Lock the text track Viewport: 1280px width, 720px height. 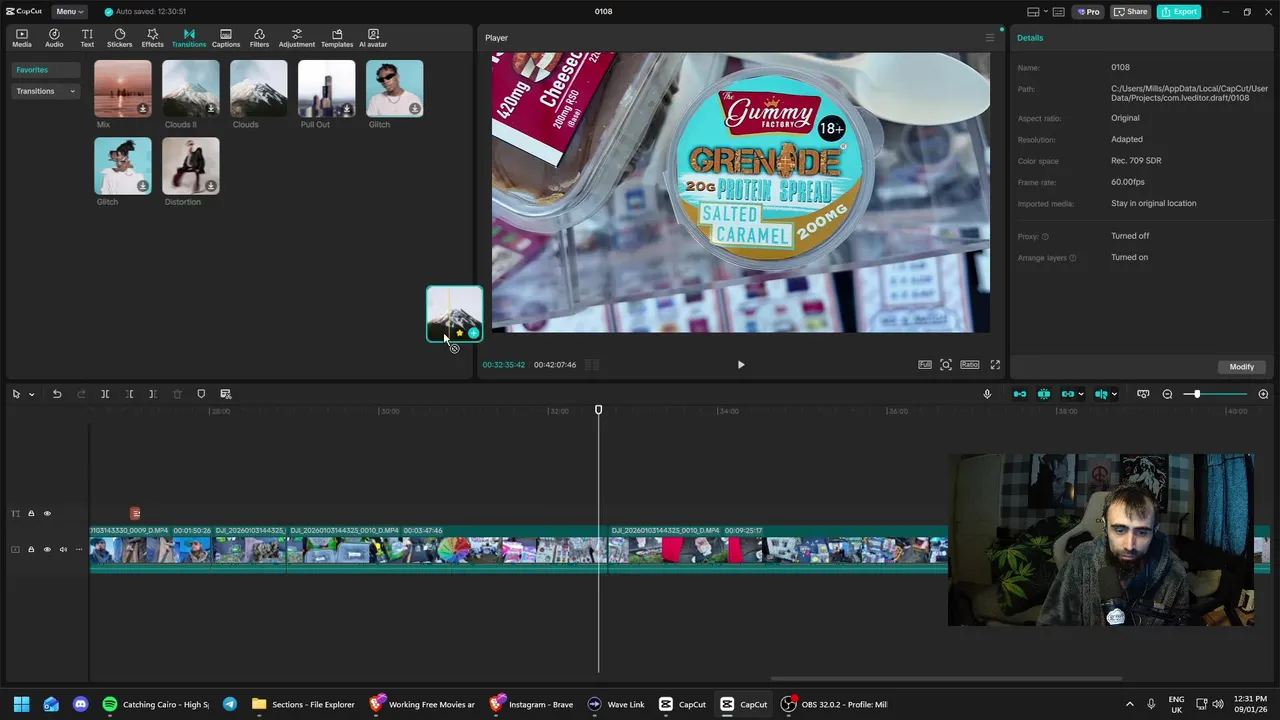pyautogui.click(x=31, y=514)
